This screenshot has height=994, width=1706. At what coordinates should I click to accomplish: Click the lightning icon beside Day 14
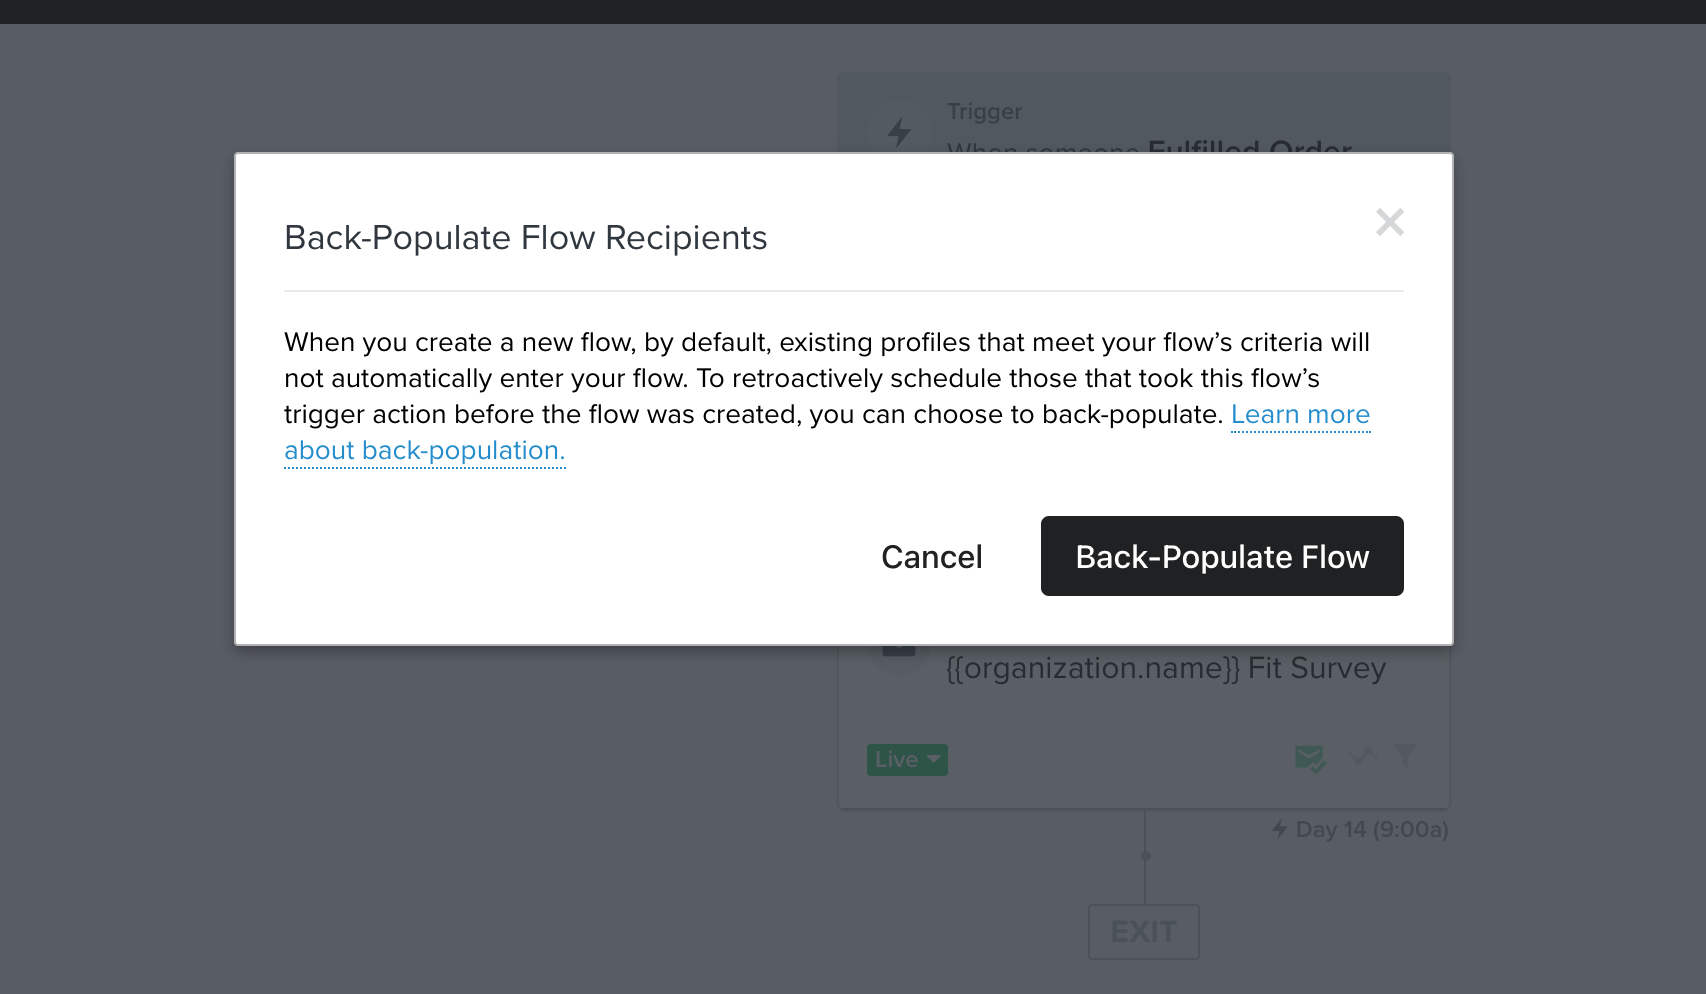pos(1280,829)
